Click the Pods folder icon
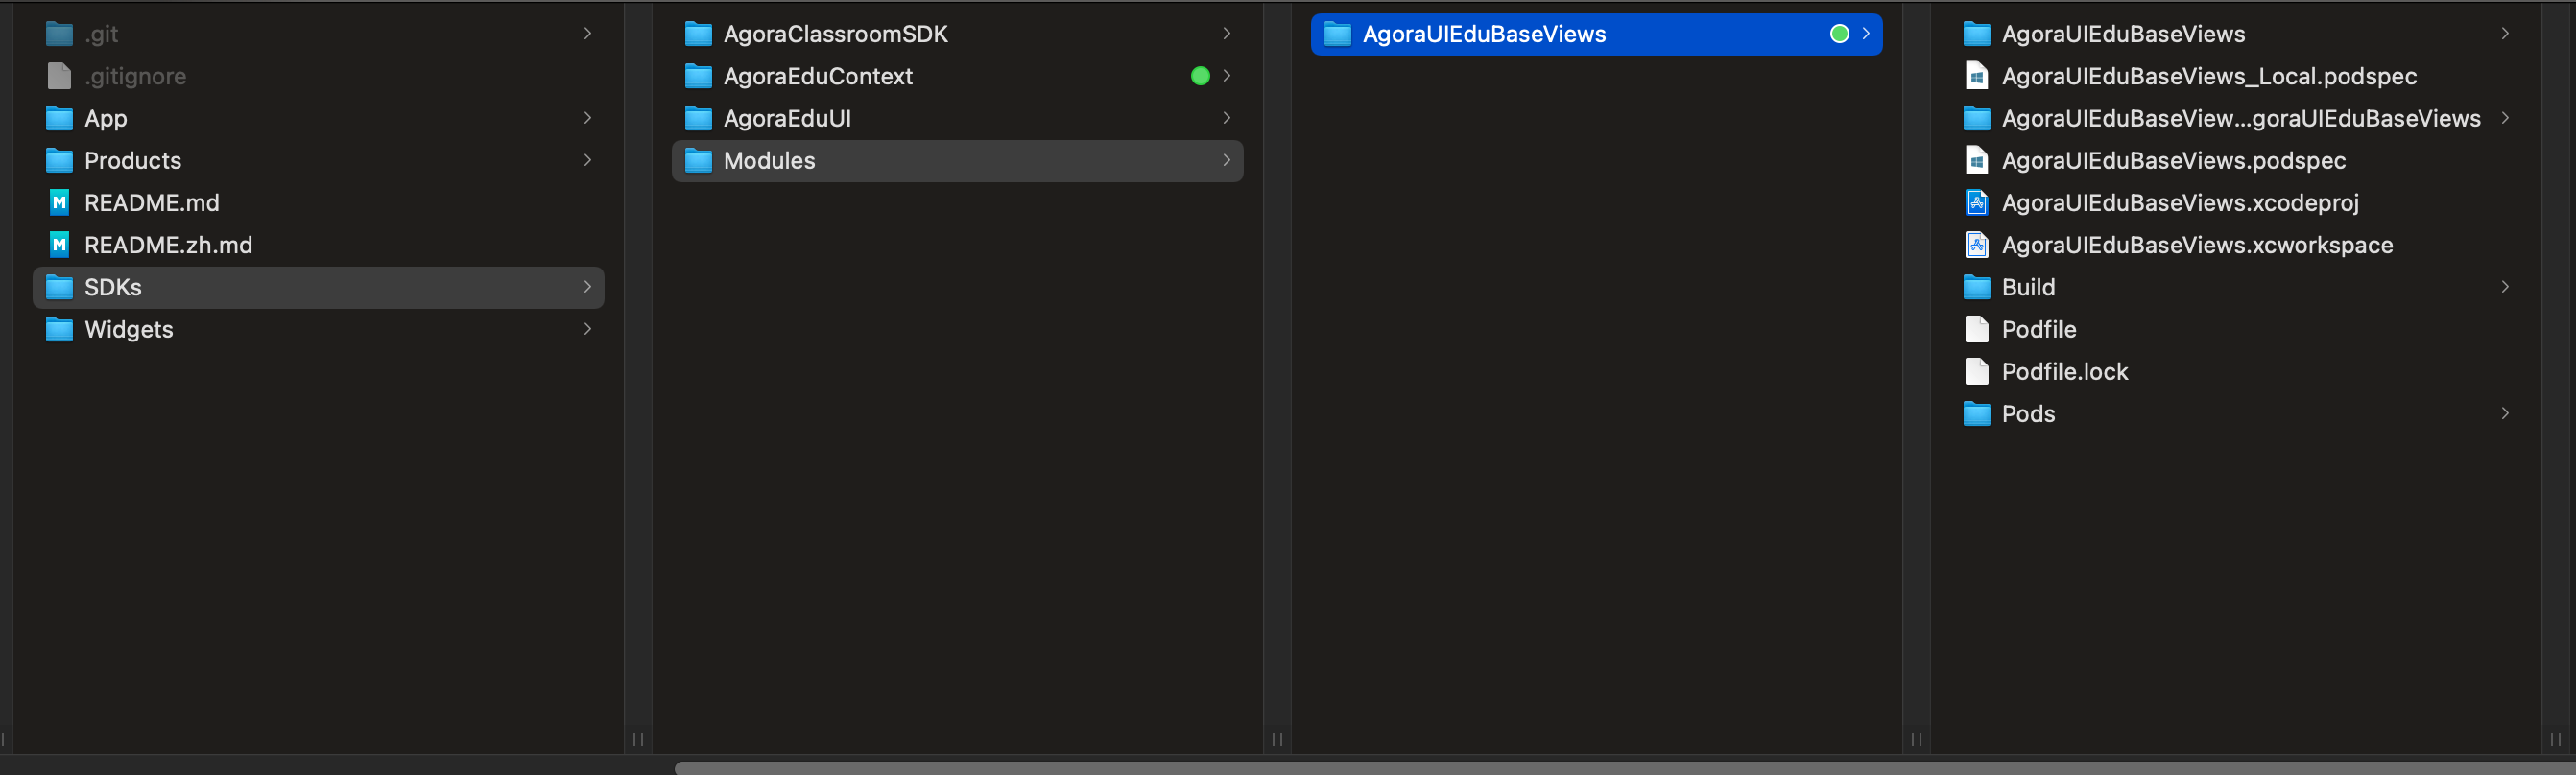Image resolution: width=2576 pixels, height=775 pixels. tap(1976, 414)
